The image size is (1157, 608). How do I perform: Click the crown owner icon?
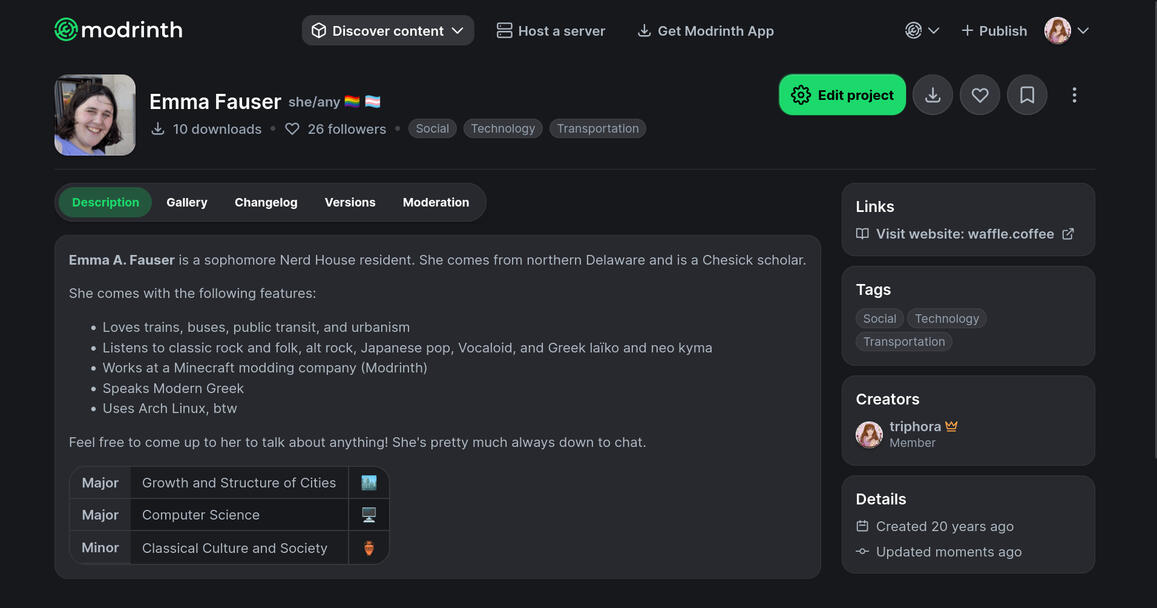pos(951,426)
